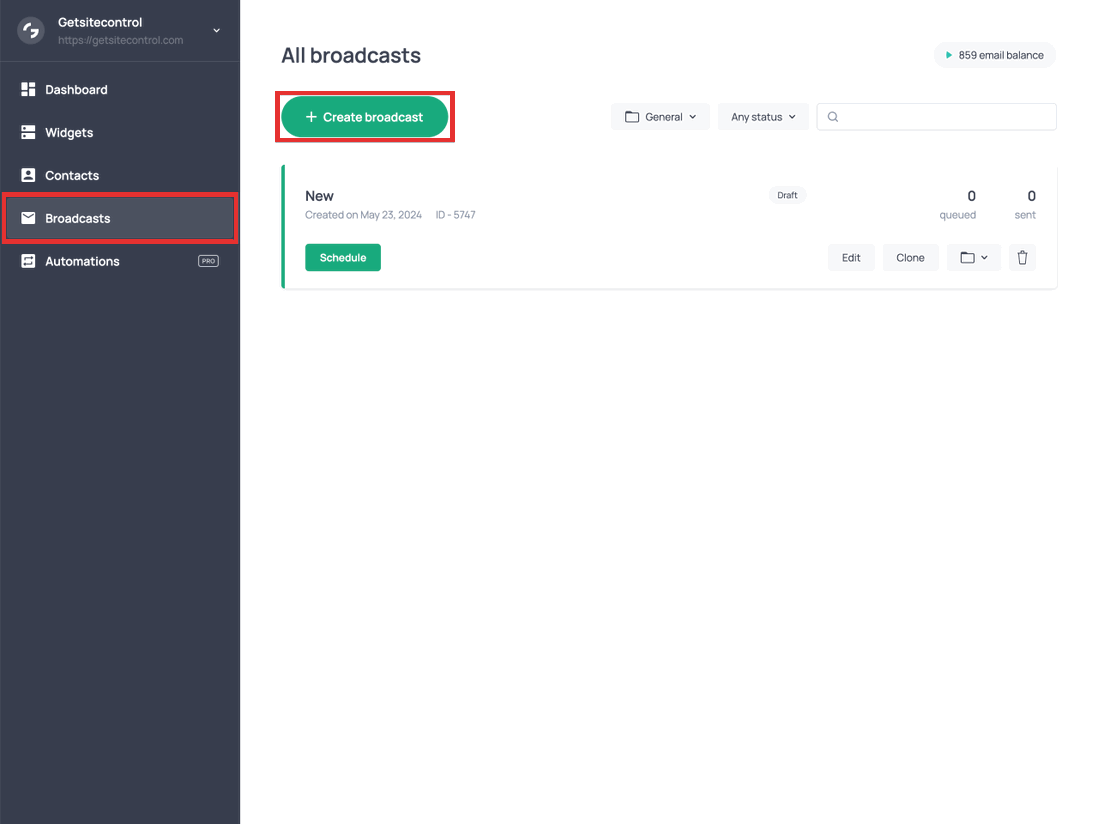Click Schedule on the New broadcast

coord(343,258)
